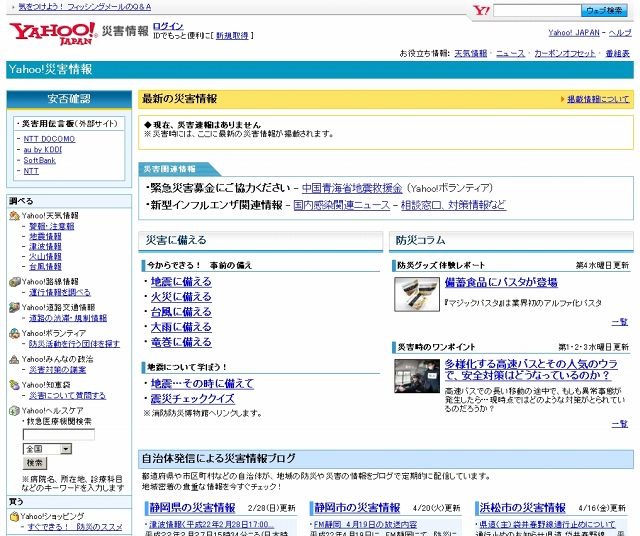Open 天気情報 in お役立ち情報
This screenshot has height=536, width=640.
(471, 53)
